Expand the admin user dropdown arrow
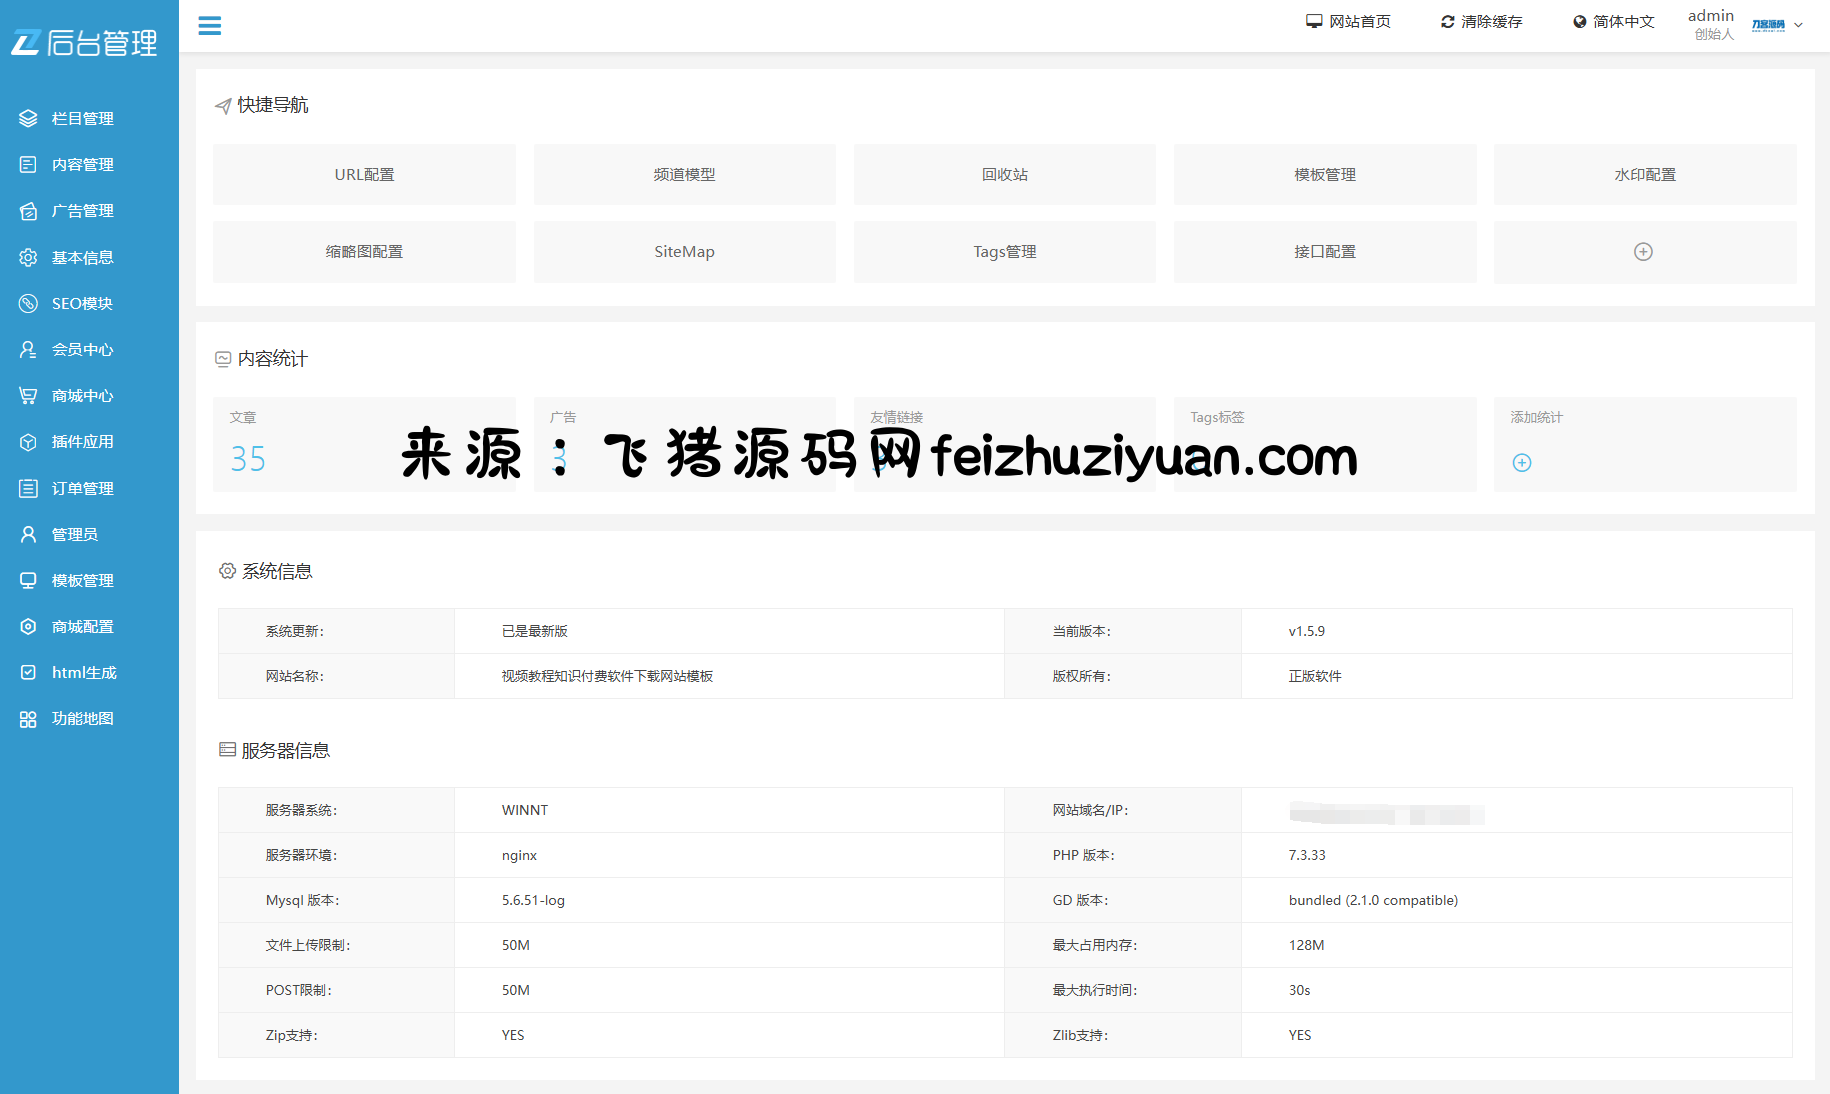Viewport: 1830px width, 1094px height. [1798, 25]
